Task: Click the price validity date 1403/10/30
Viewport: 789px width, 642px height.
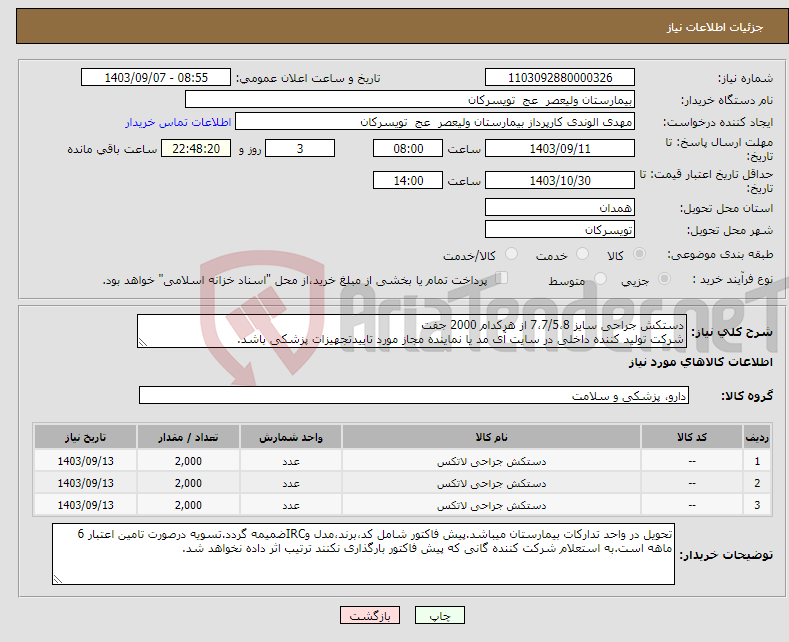Action: (x=560, y=180)
